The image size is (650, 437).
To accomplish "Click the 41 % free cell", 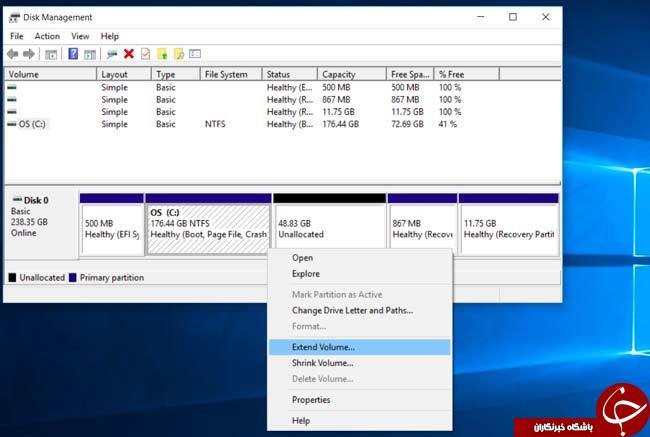I will click(447, 124).
